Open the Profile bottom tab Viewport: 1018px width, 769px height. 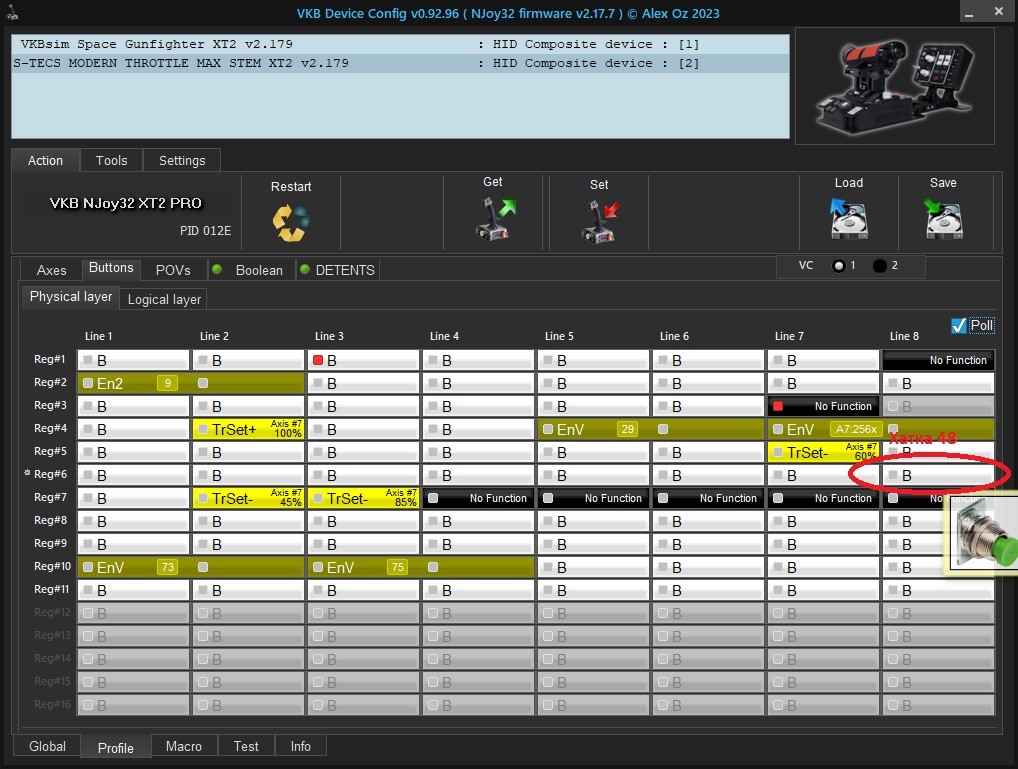(116, 748)
